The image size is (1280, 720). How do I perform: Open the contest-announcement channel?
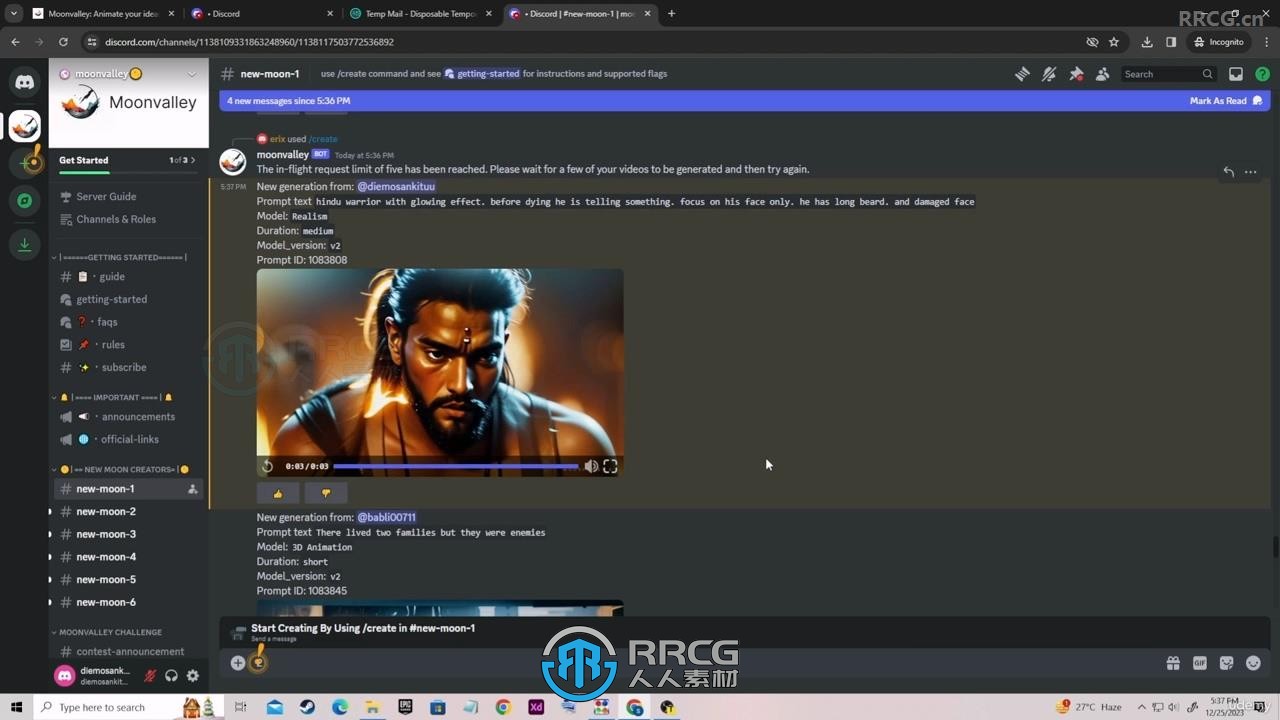tap(128, 651)
